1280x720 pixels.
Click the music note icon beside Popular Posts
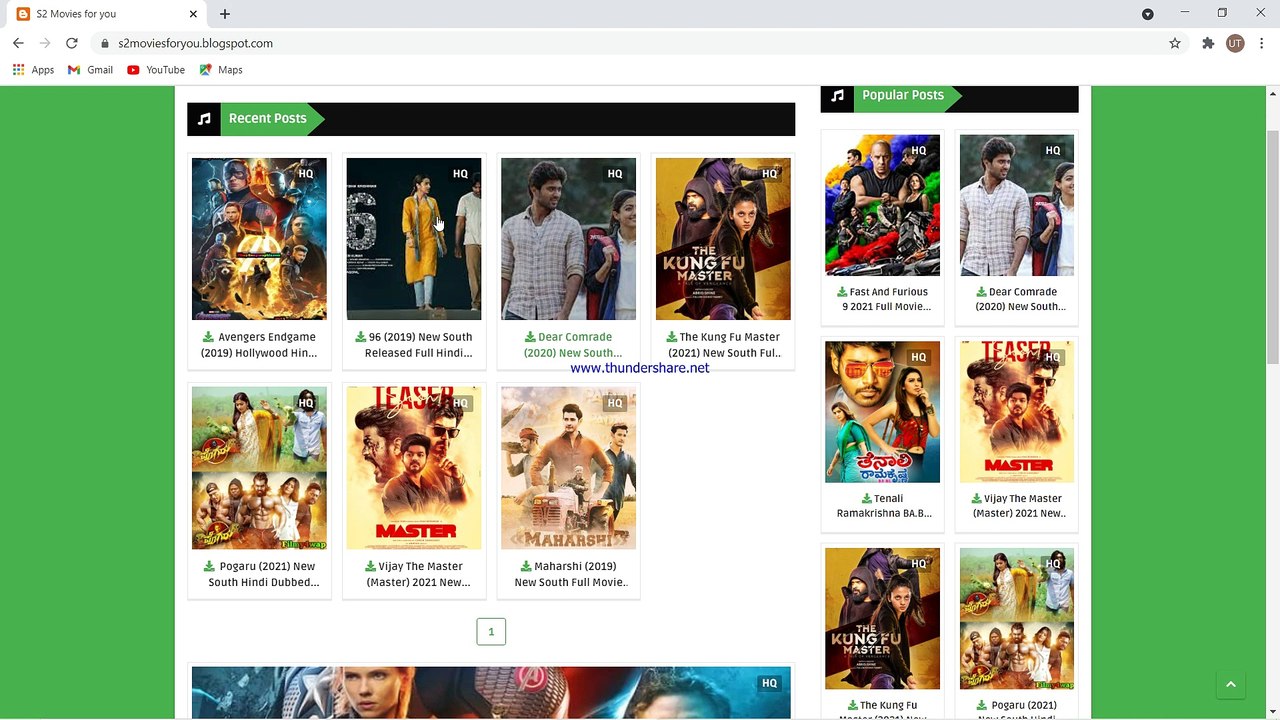[x=837, y=96]
